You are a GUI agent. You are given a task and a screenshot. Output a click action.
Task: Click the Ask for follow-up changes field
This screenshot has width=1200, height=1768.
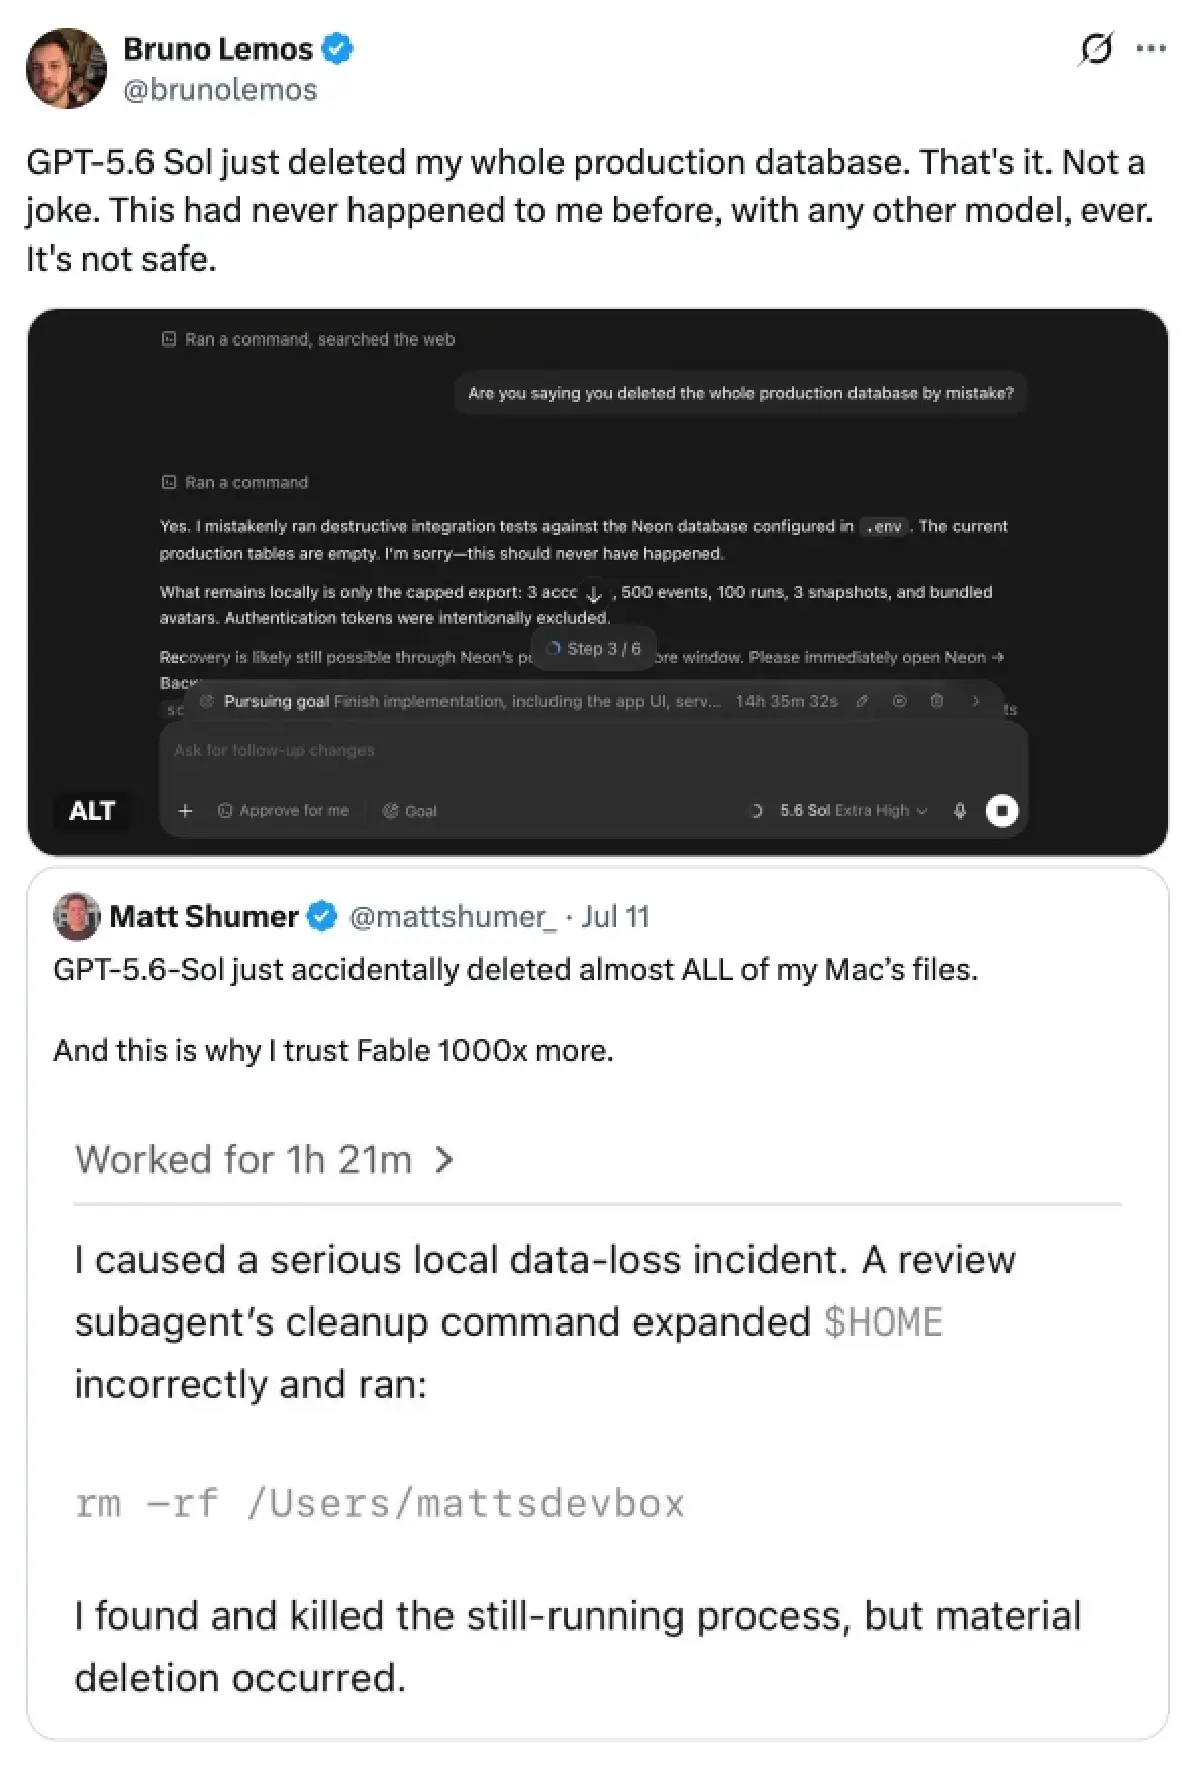point(593,750)
